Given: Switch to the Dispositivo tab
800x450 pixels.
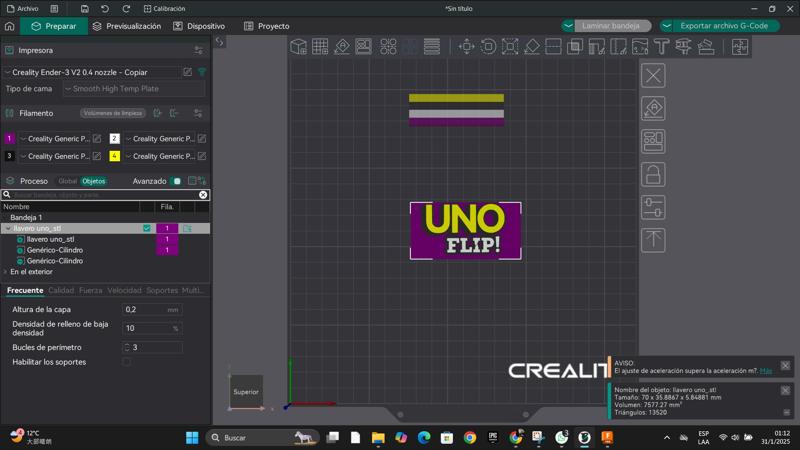Looking at the screenshot, I should 199,26.
